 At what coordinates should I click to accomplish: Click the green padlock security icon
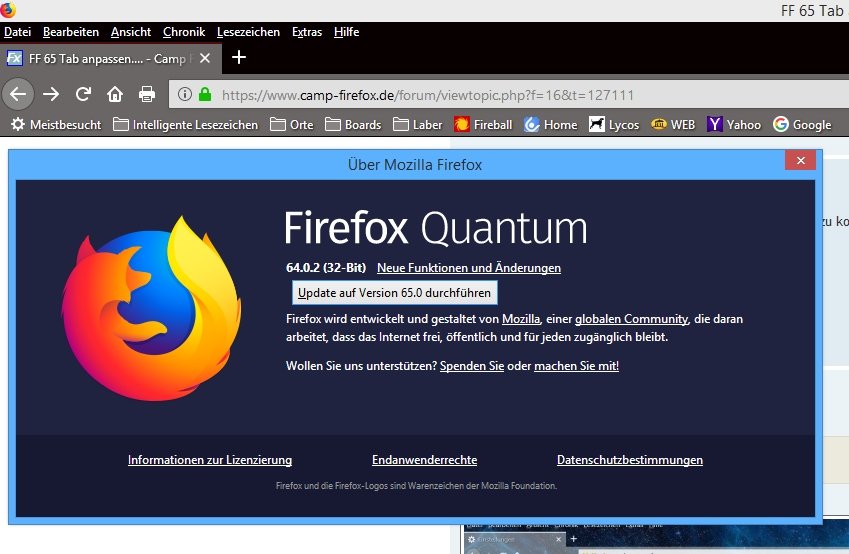click(205, 94)
